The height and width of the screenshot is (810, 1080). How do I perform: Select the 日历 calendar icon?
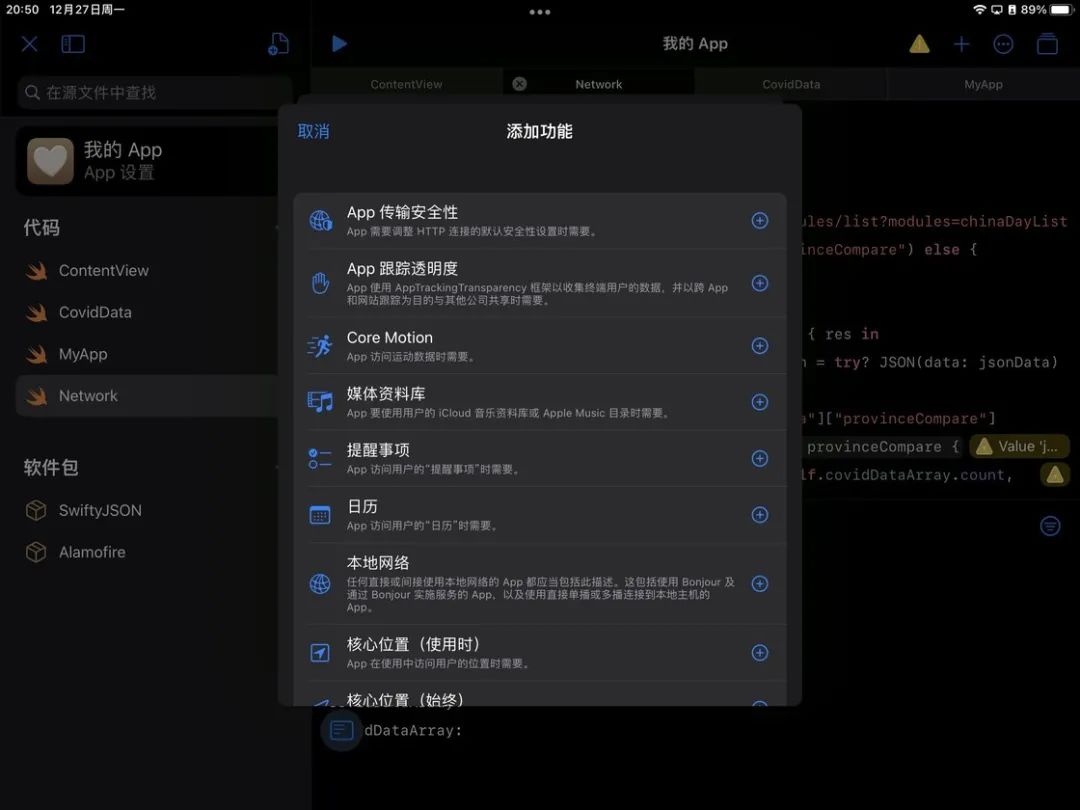320,515
